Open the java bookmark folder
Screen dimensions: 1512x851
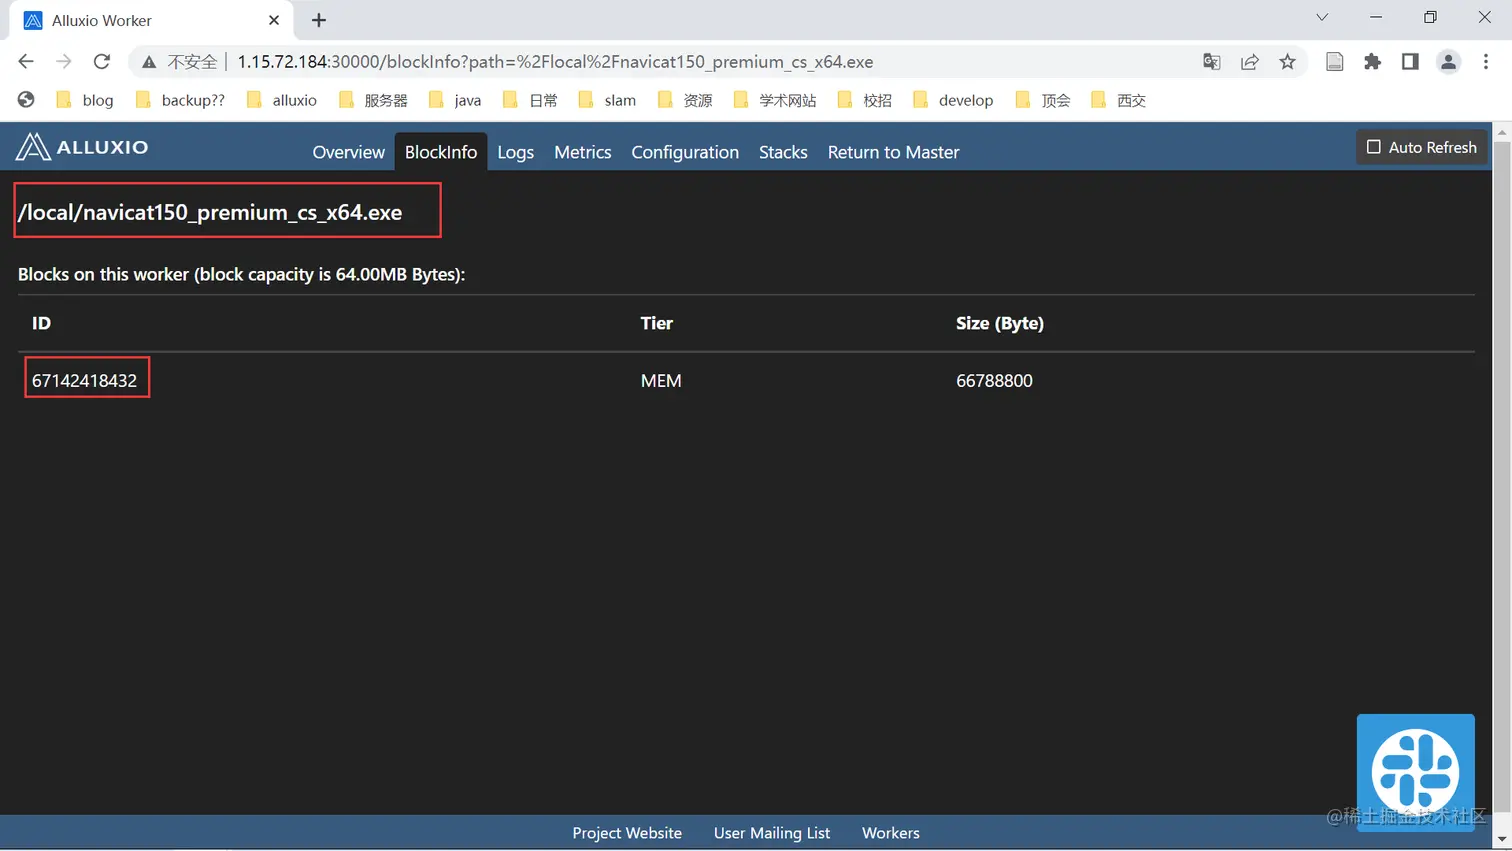click(455, 100)
